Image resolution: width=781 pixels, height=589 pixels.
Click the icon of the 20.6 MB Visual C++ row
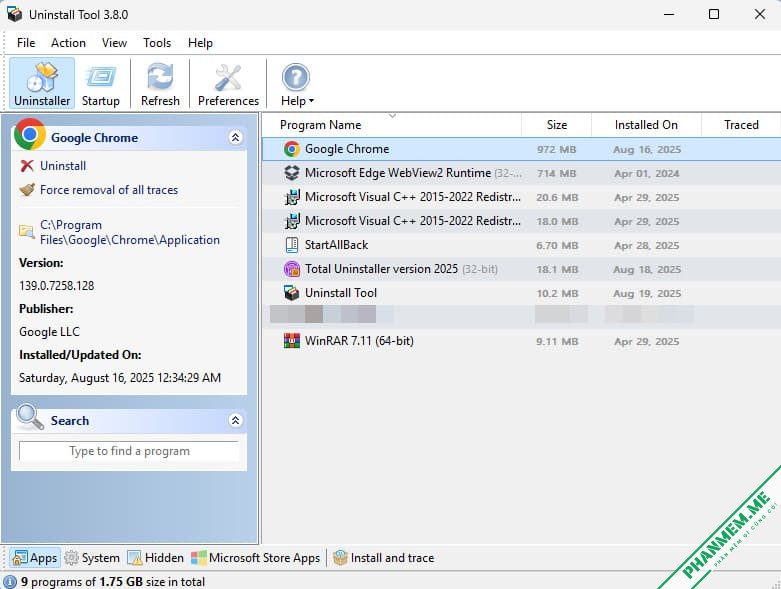click(x=292, y=197)
